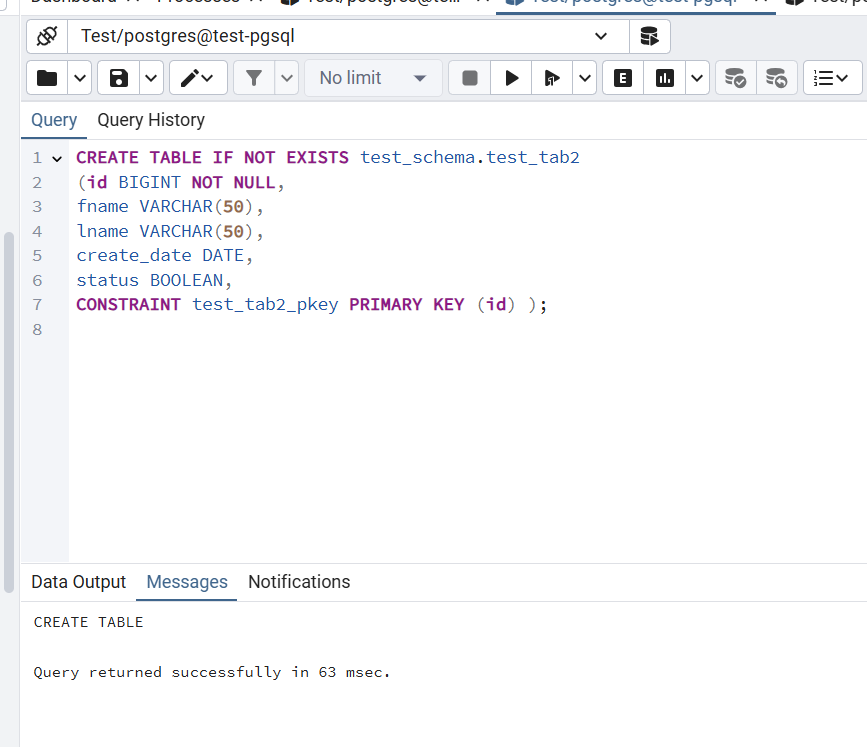Image resolution: width=867 pixels, height=747 pixels.
Task: Click the create_date DATE line
Action: pos(165,255)
